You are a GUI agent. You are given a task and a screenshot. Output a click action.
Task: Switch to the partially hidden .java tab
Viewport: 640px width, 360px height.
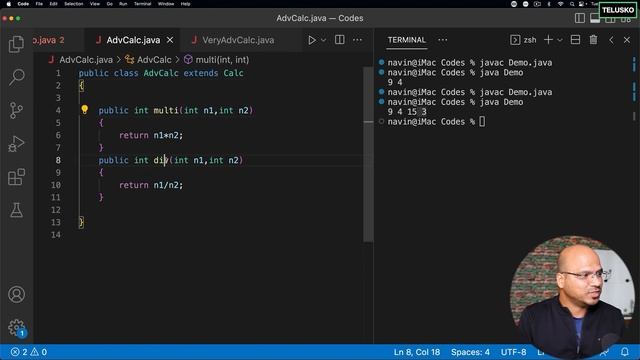tap(49, 40)
